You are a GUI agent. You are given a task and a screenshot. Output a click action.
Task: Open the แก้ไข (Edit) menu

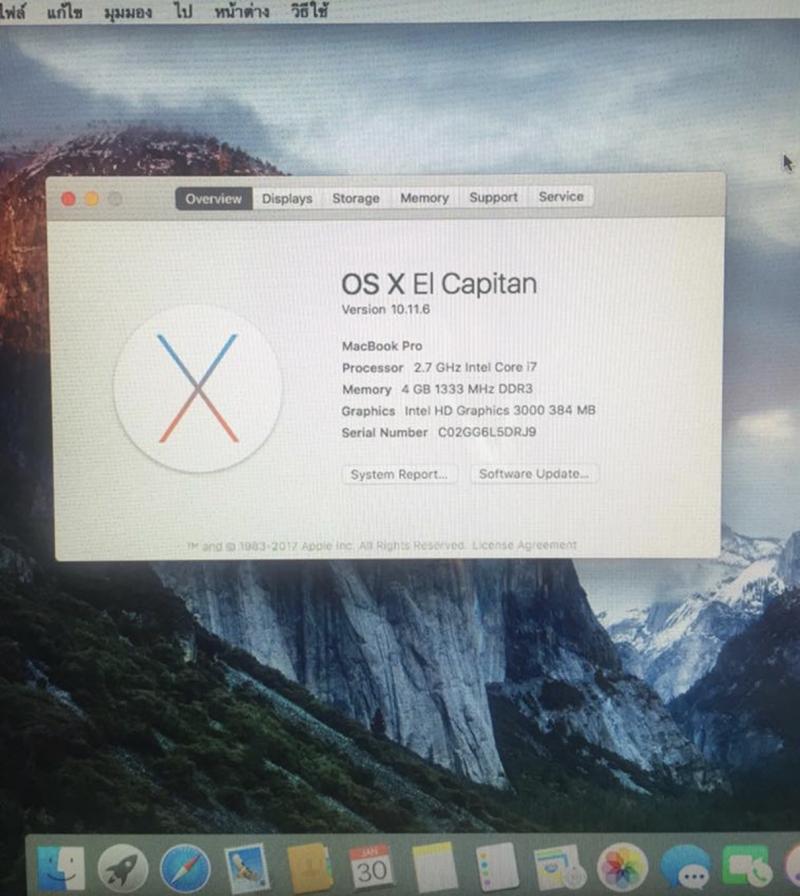tap(65, 12)
